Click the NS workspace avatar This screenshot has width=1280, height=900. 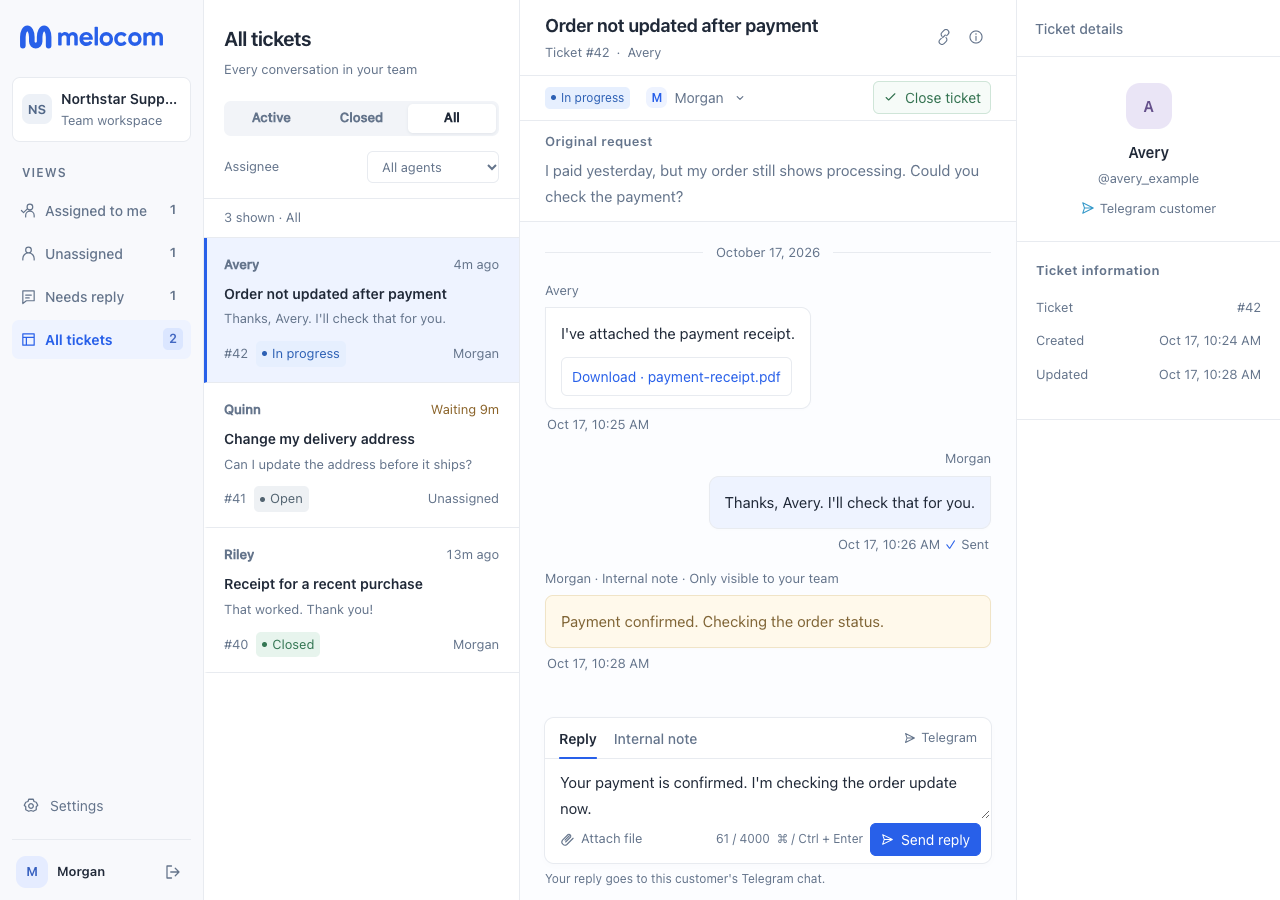37,109
